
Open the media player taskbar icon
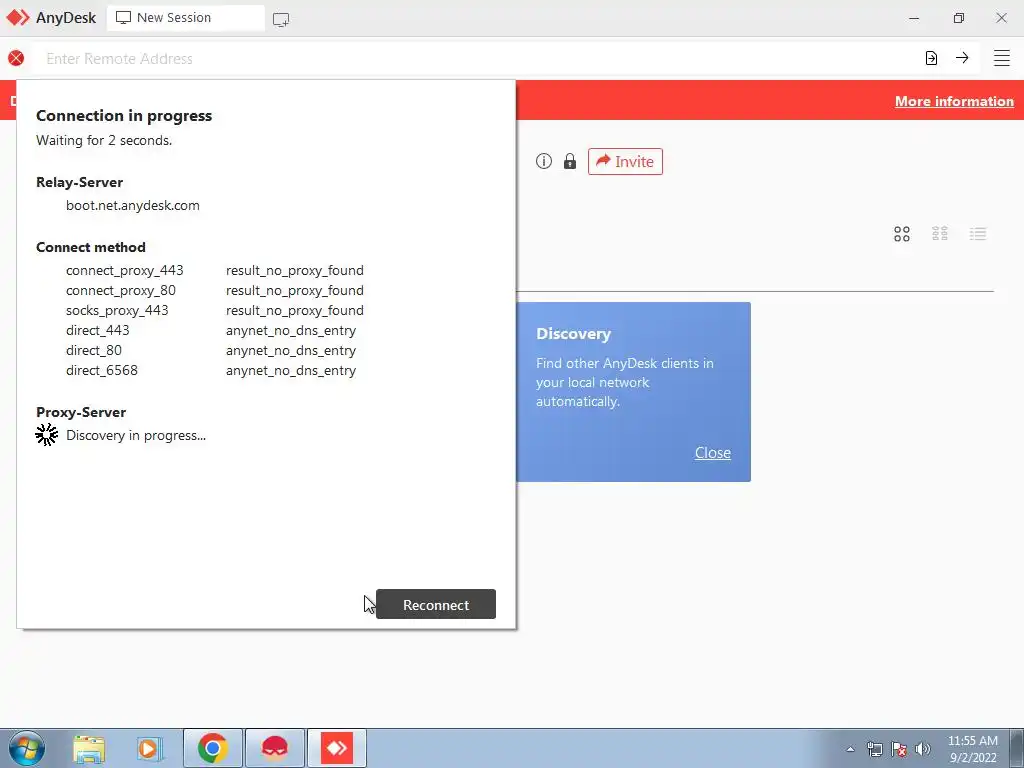pos(149,748)
